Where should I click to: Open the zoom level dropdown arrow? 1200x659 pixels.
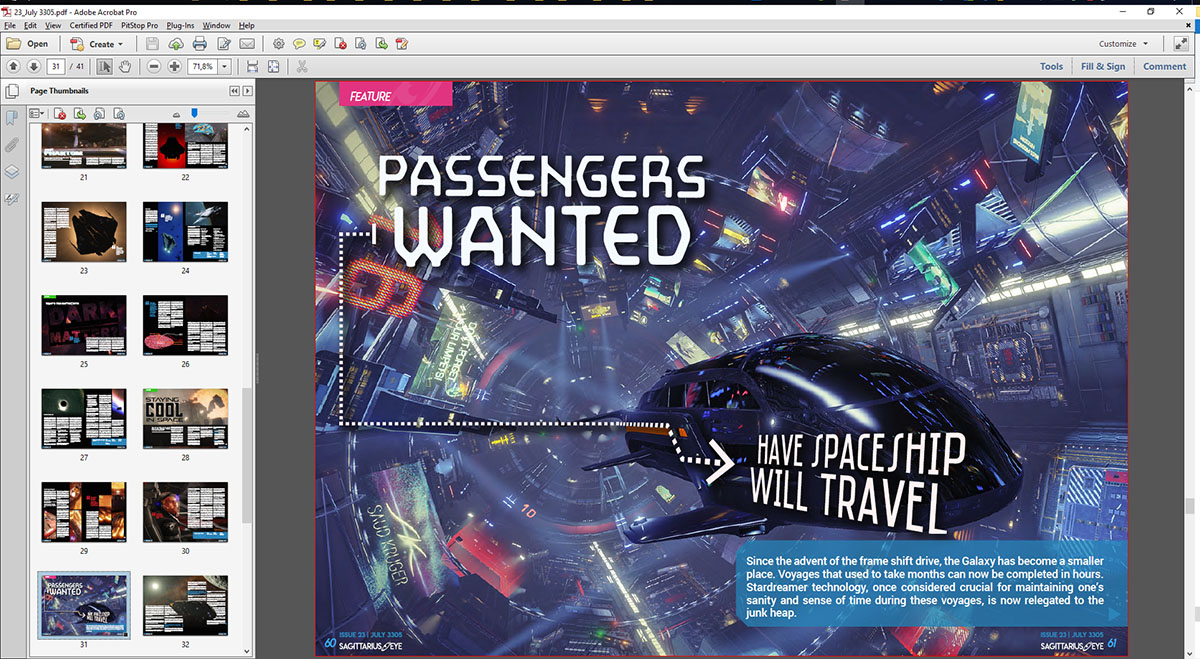pyautogui.click(x=225, y=67)
